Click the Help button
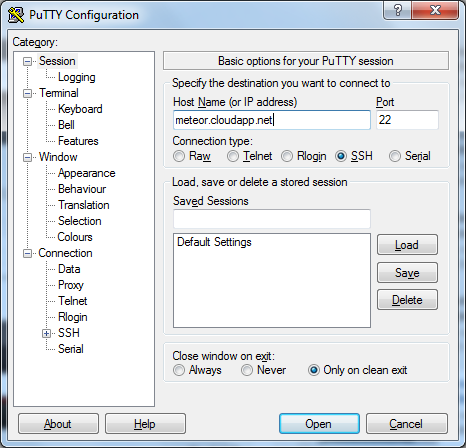This screenshot has height=448, width=466. coord(145,424)
